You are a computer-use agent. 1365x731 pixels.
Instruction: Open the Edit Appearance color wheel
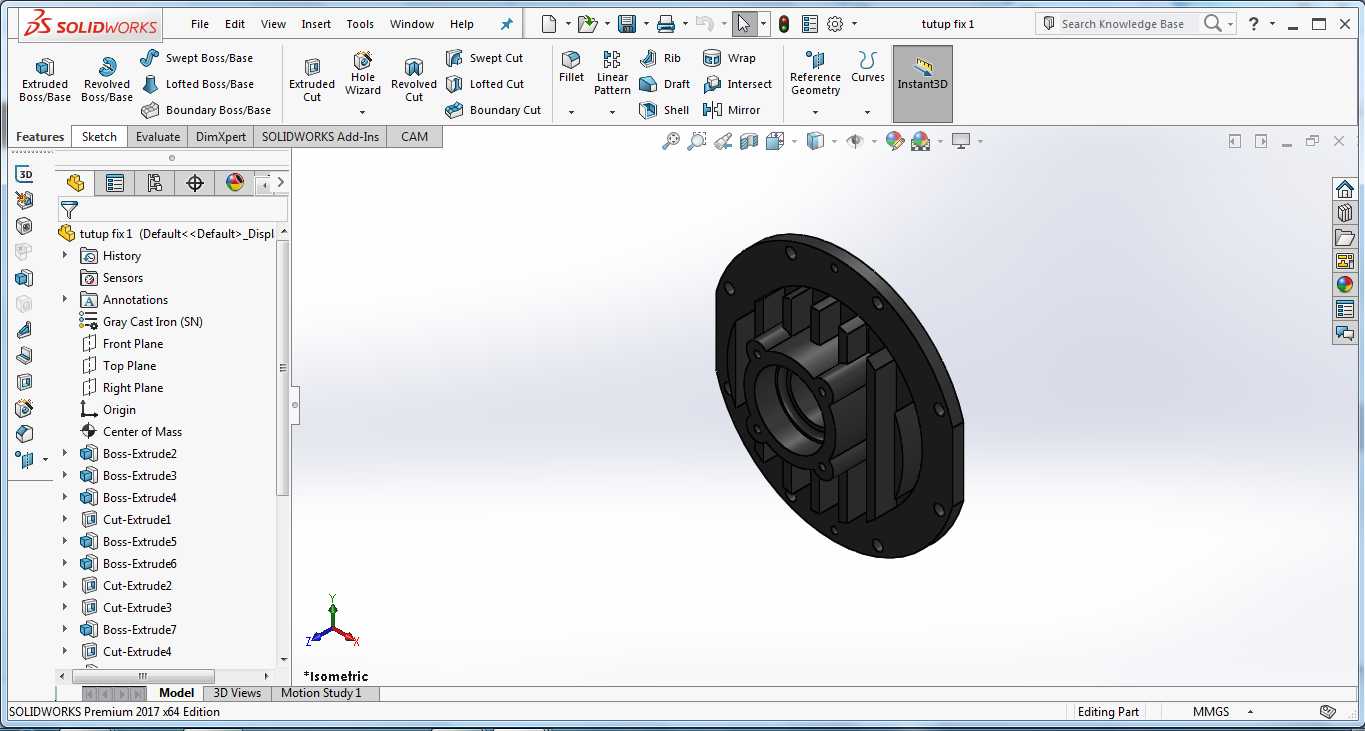coord(894,142)
